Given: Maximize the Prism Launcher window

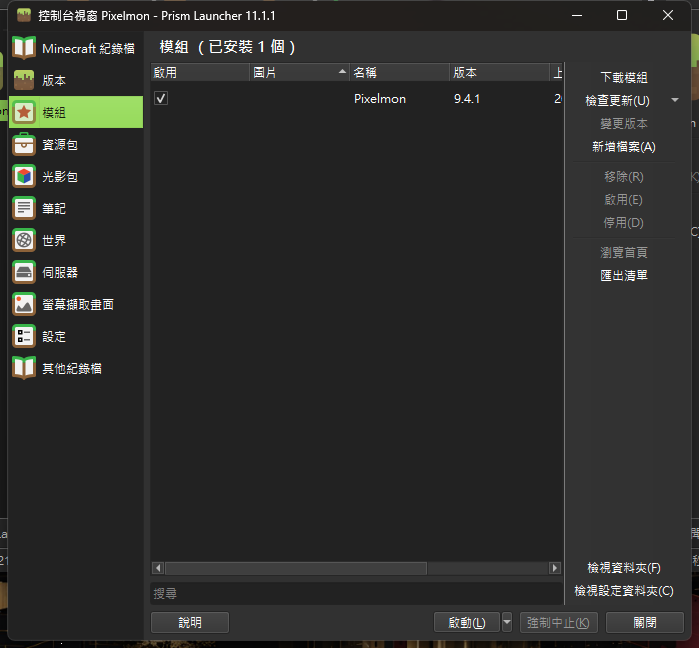Looking at the screenshot, I should click(622, 15).
